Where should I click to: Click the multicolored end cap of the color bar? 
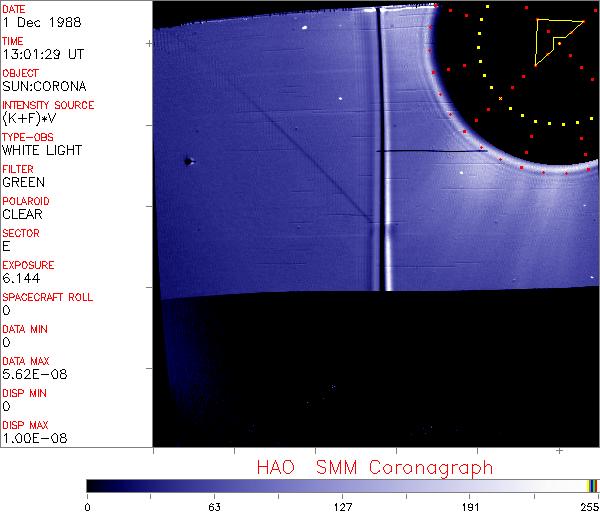tap(592, 485)
